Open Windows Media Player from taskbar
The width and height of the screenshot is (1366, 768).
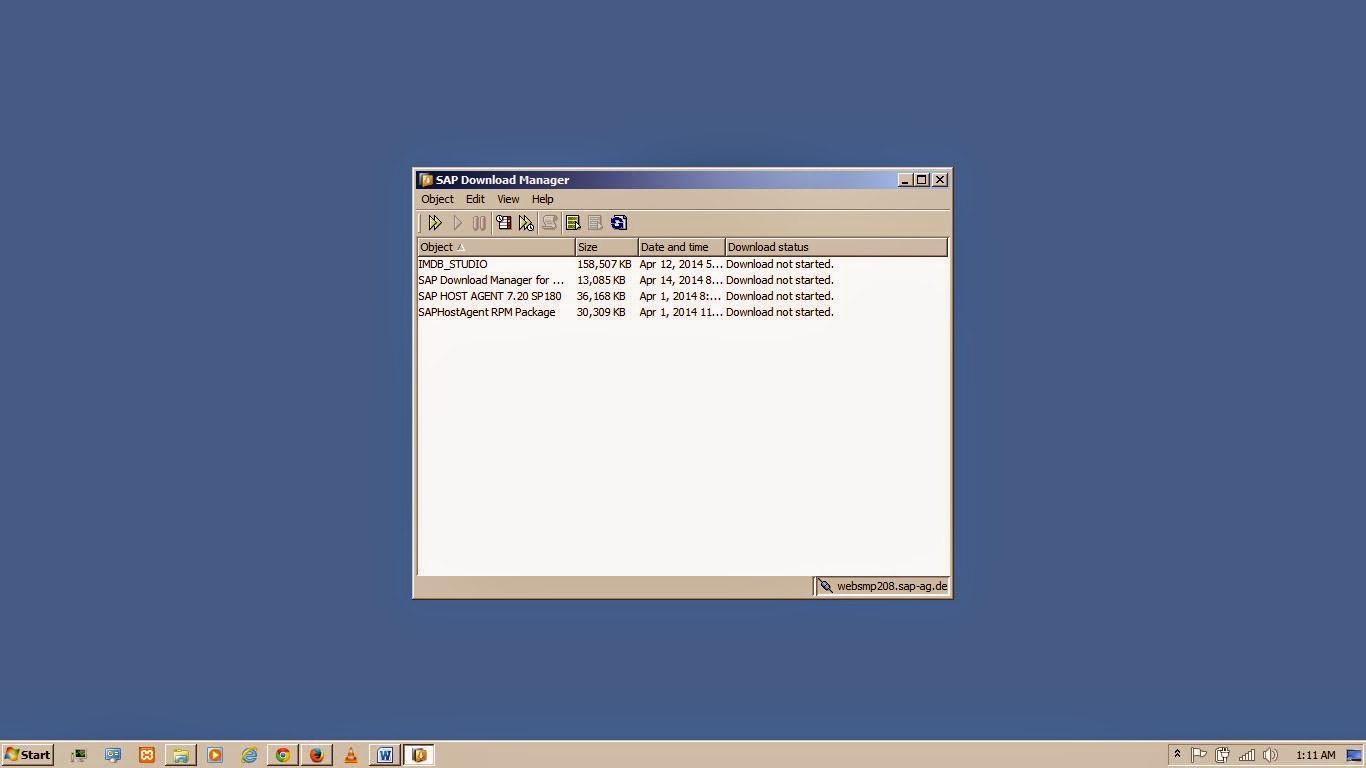click(x=215, y=755)
